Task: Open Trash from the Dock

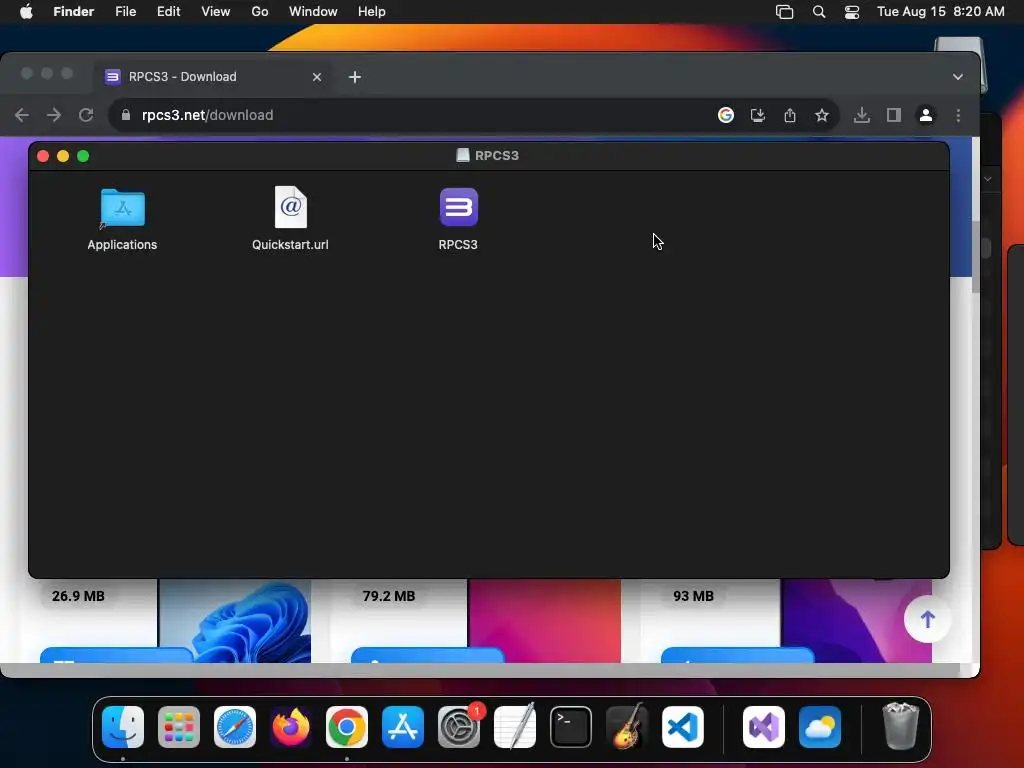Action: coord(901,726)
